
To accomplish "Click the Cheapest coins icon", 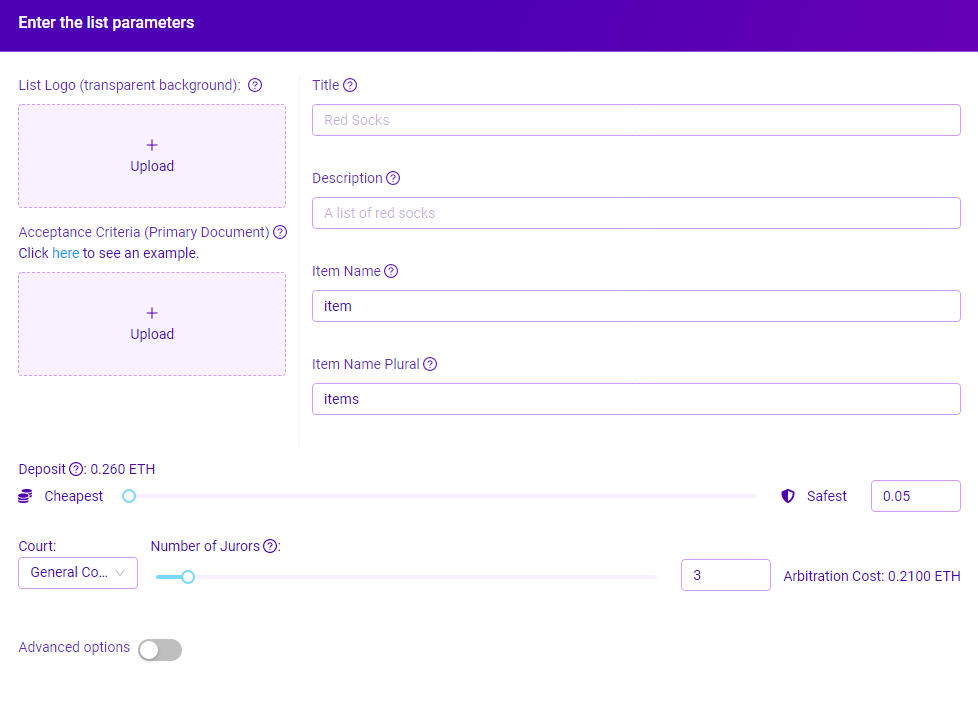I will [x=25, y=496].
